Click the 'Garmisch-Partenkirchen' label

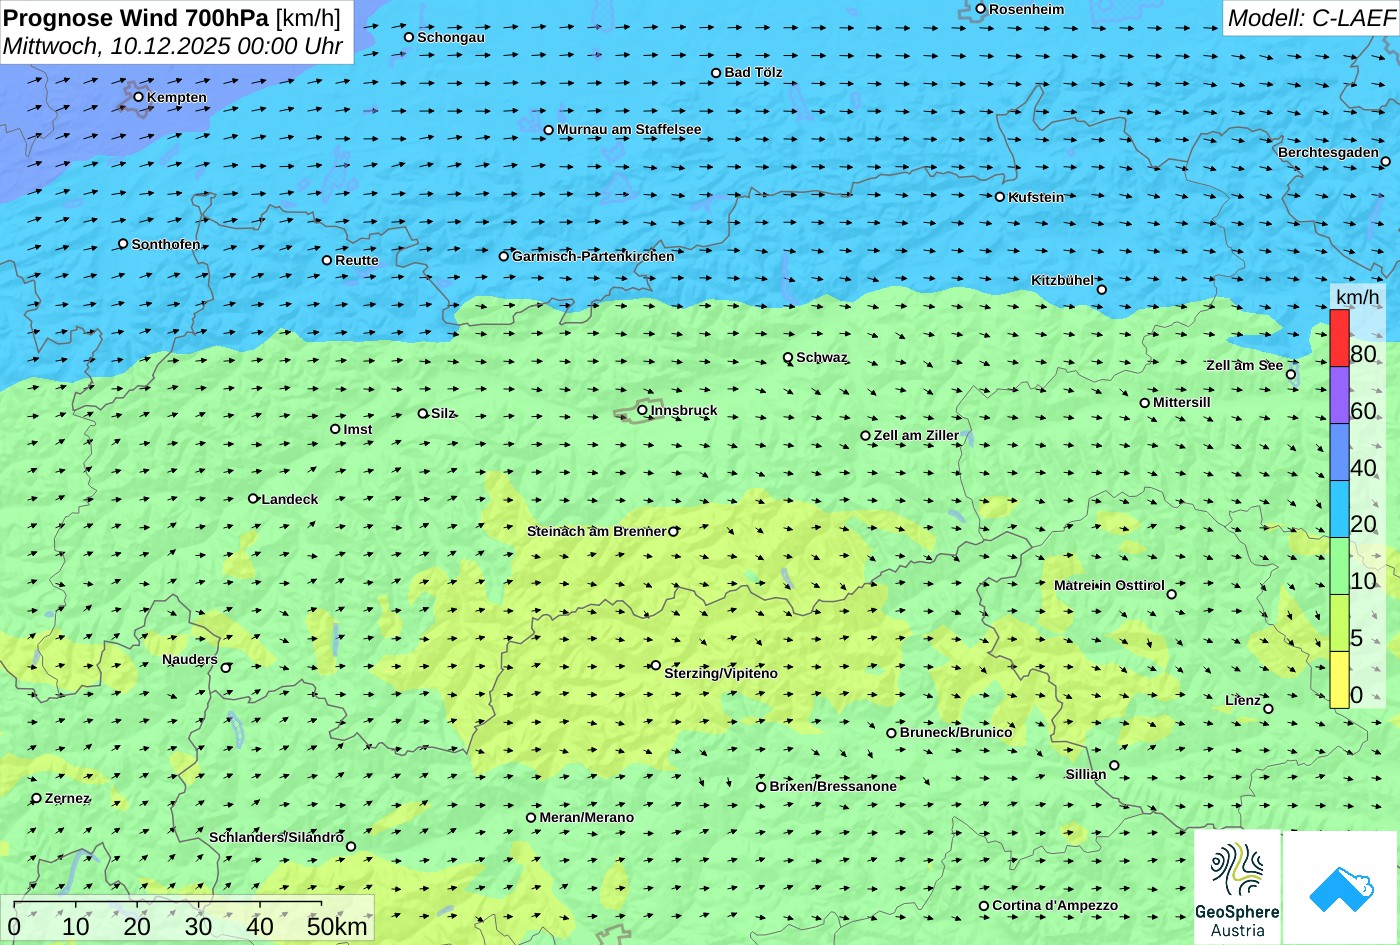(x=593, y=256)
